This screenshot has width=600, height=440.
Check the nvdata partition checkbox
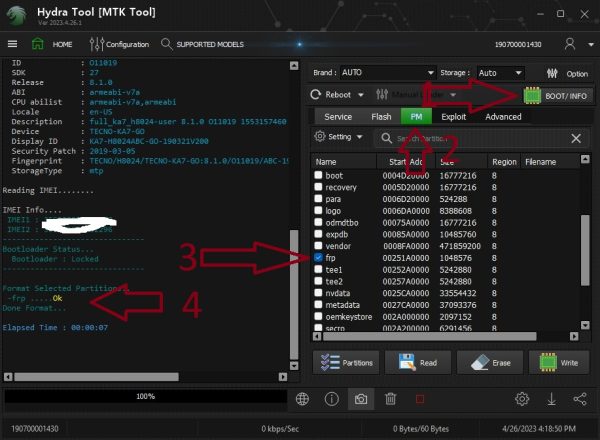(x=318, y=293)
